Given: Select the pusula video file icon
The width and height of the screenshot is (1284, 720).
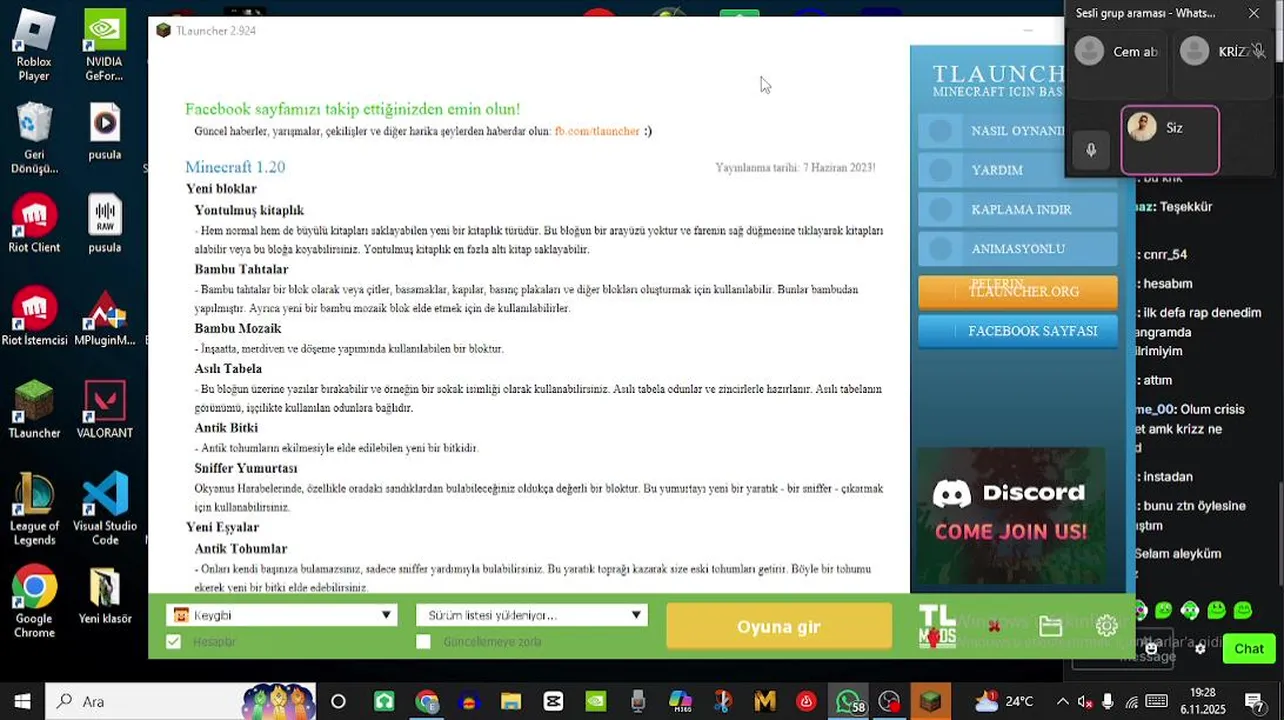Looking at the screenshot, I should 105,132.
